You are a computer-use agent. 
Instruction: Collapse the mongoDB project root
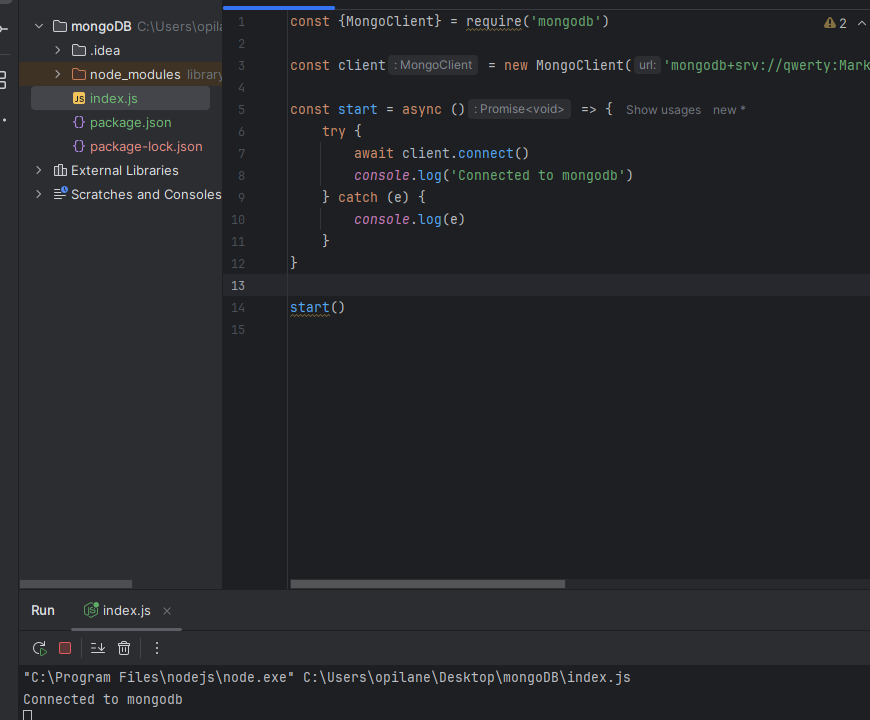point(39,26)
